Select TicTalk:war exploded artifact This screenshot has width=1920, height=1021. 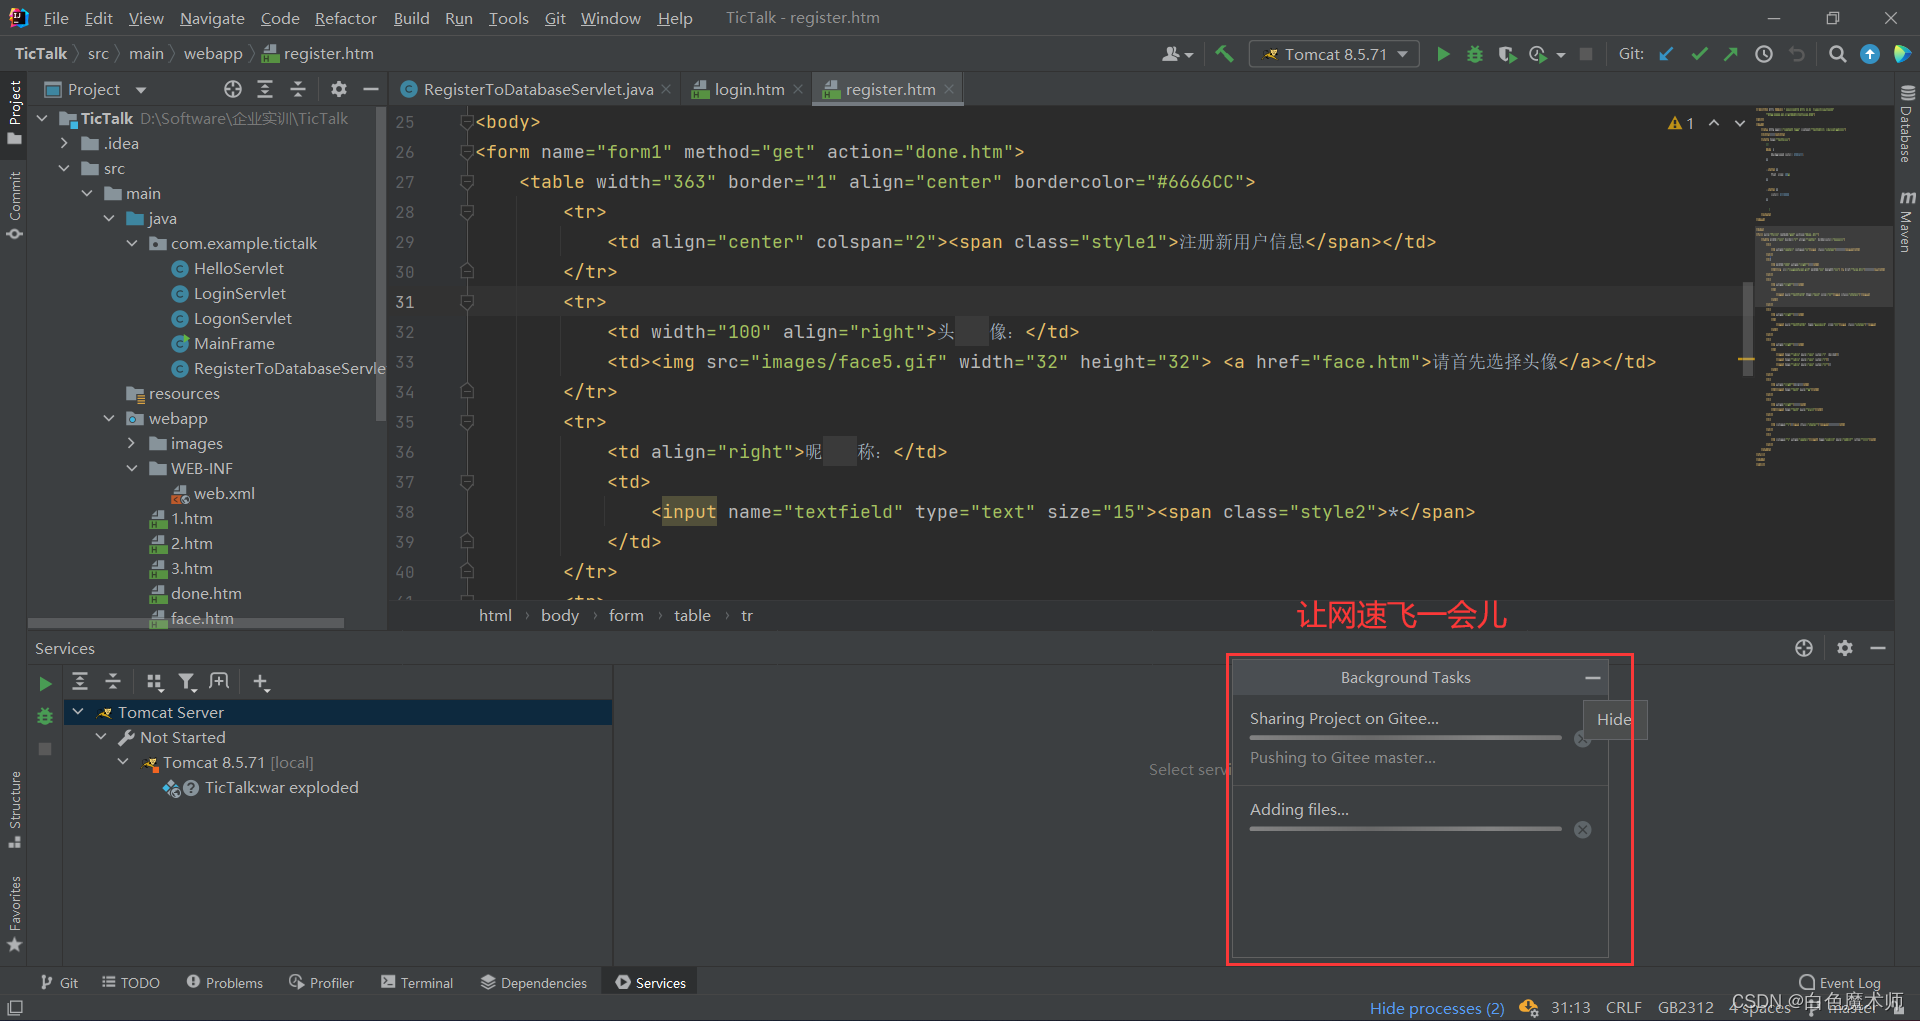click(281, 788)
